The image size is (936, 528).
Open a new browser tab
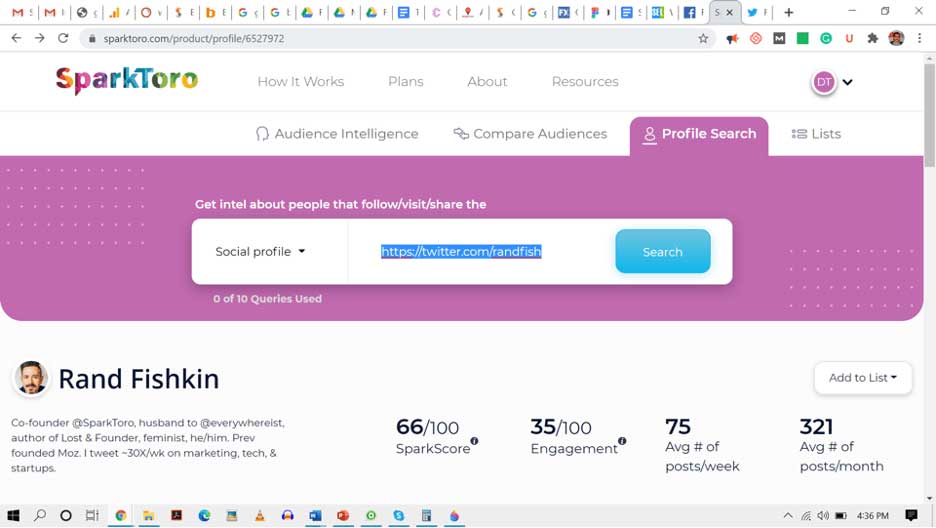pos(789,12)
